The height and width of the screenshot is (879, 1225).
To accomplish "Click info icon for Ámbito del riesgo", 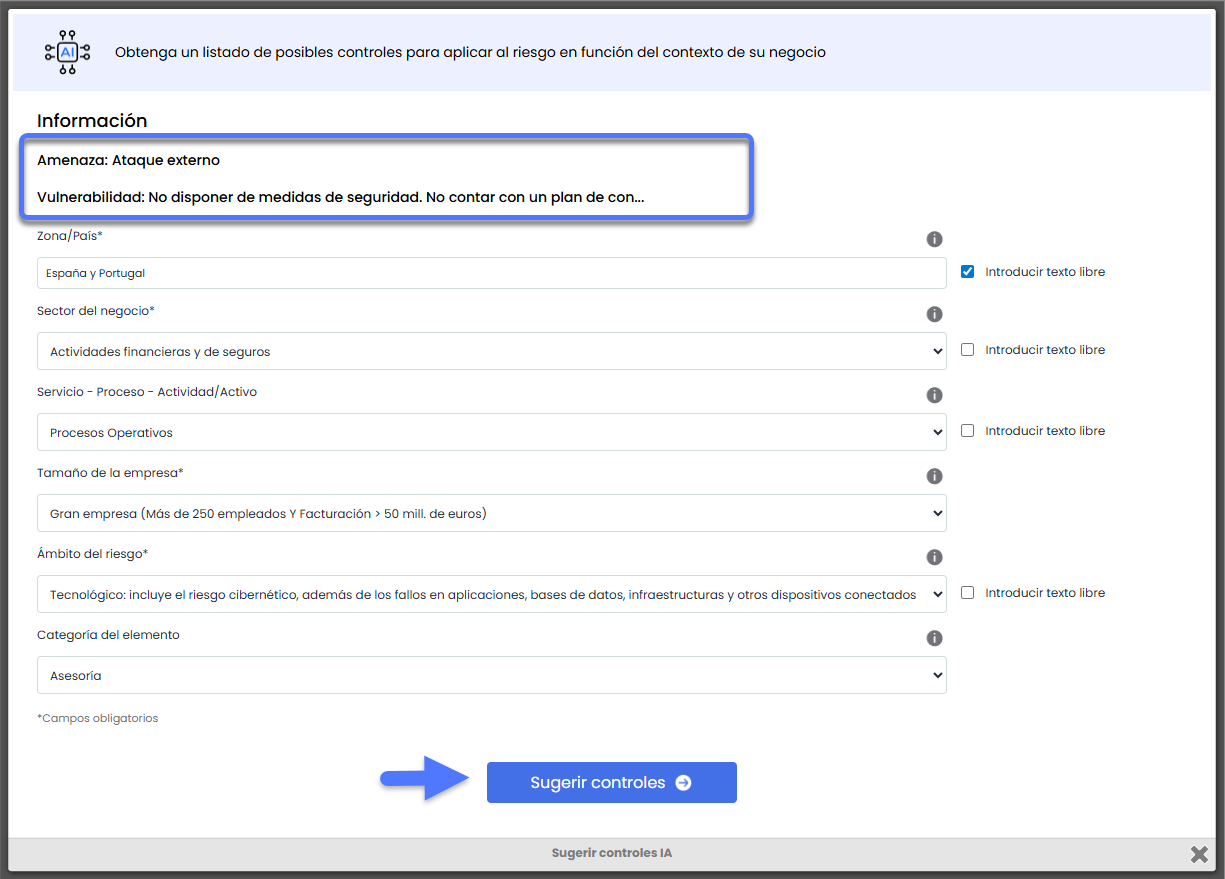I will [934, 557].
